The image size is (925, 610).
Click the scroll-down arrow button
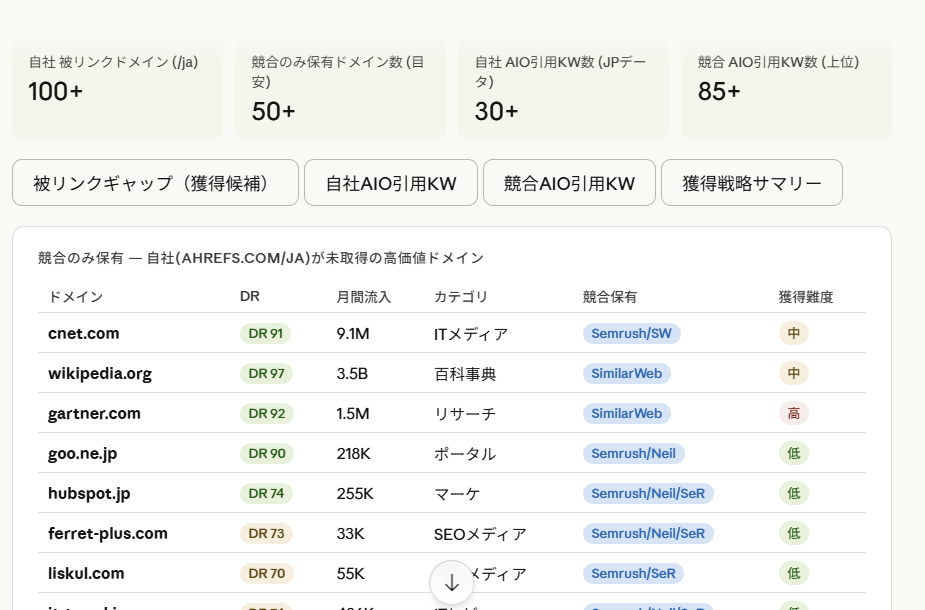pos(451,582)
